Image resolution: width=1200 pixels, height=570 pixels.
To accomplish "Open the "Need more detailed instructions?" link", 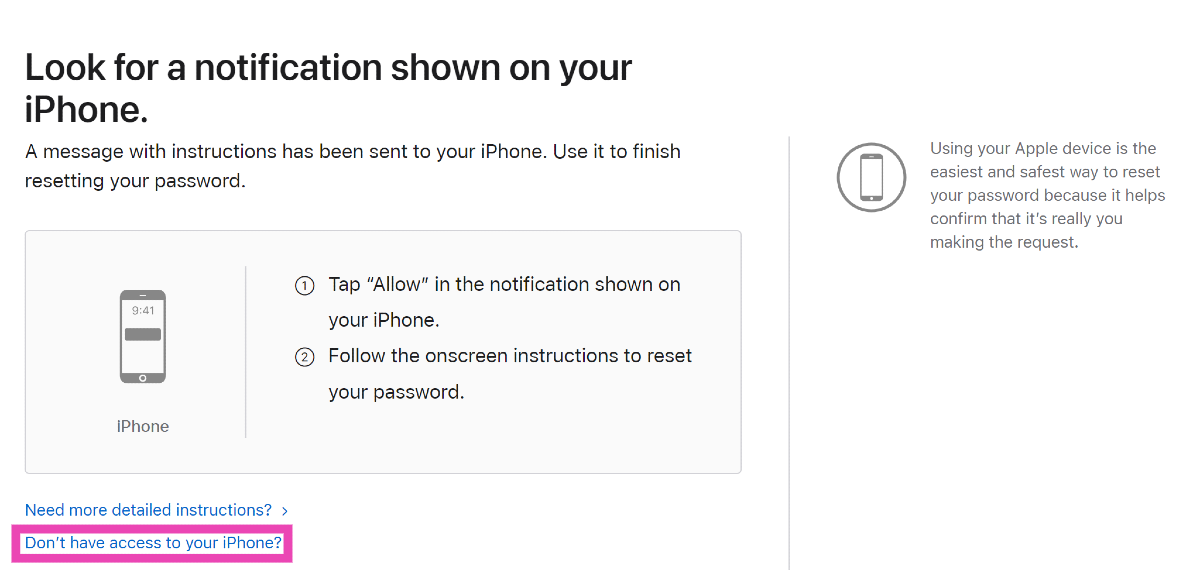I will click(x=148, y=510).
